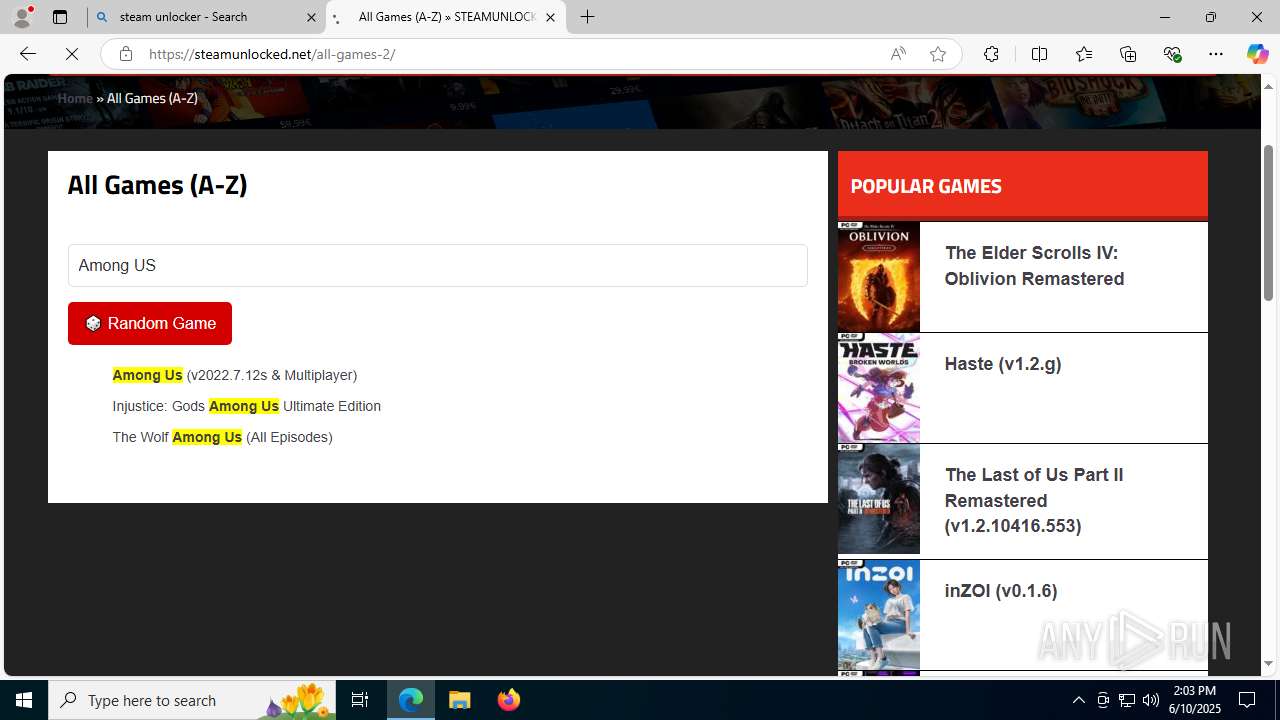Open Microsoft Edge from the taskbar

(x=411, y=700)
